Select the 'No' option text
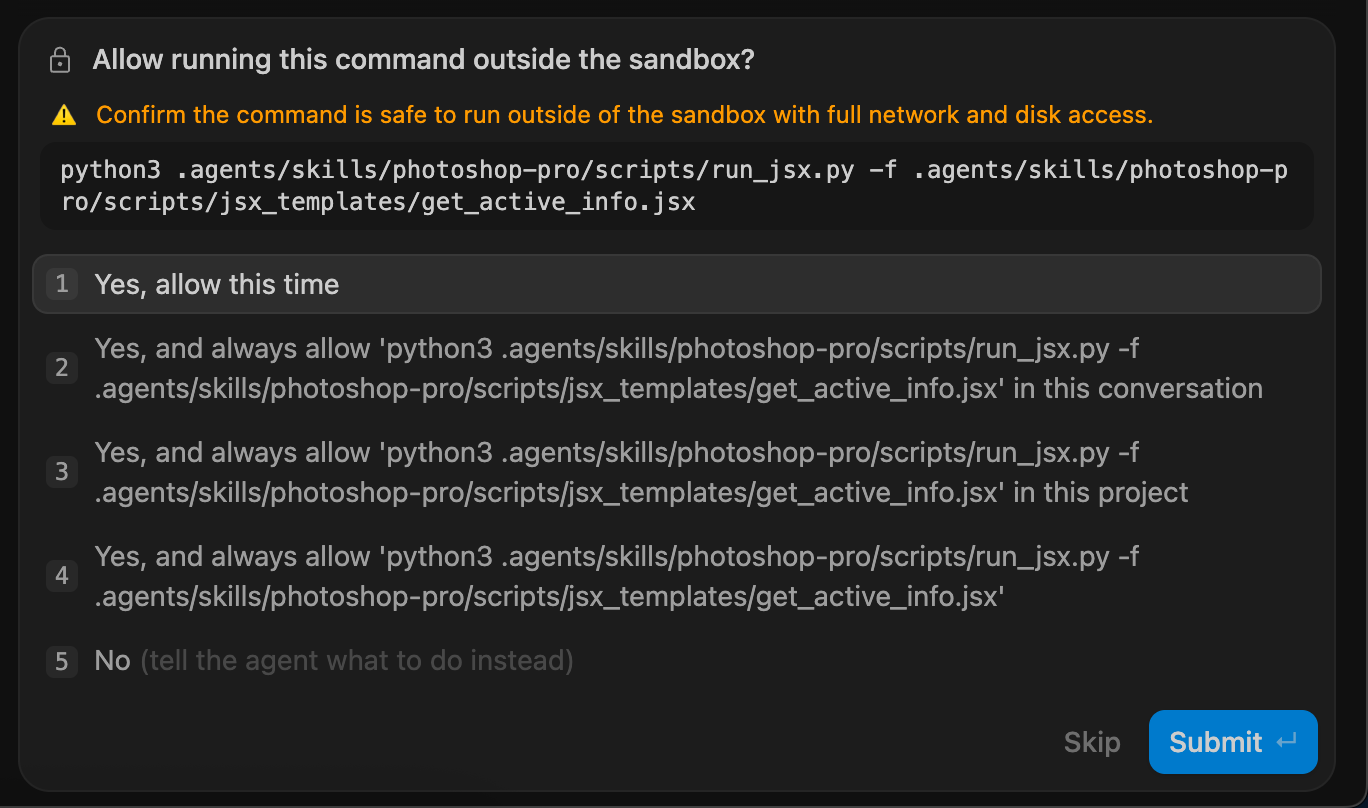The height and width of the screenshot is (808, 1368). [112, 661]
